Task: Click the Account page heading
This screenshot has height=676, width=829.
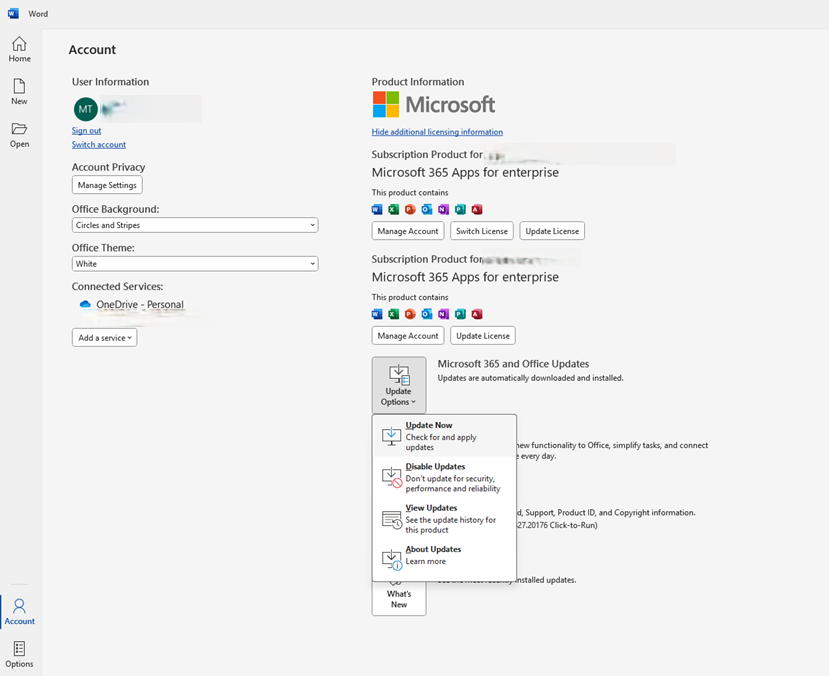Action: coord(92,50)
